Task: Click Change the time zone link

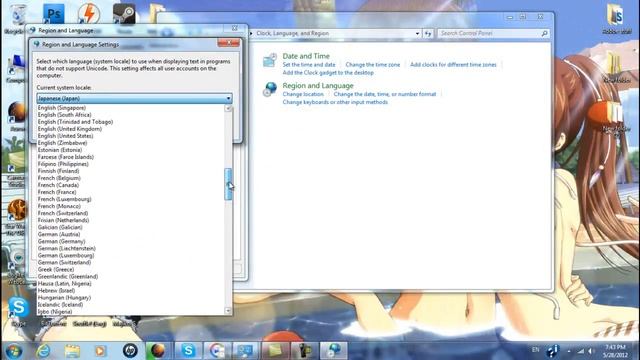Action: point(373,65)
